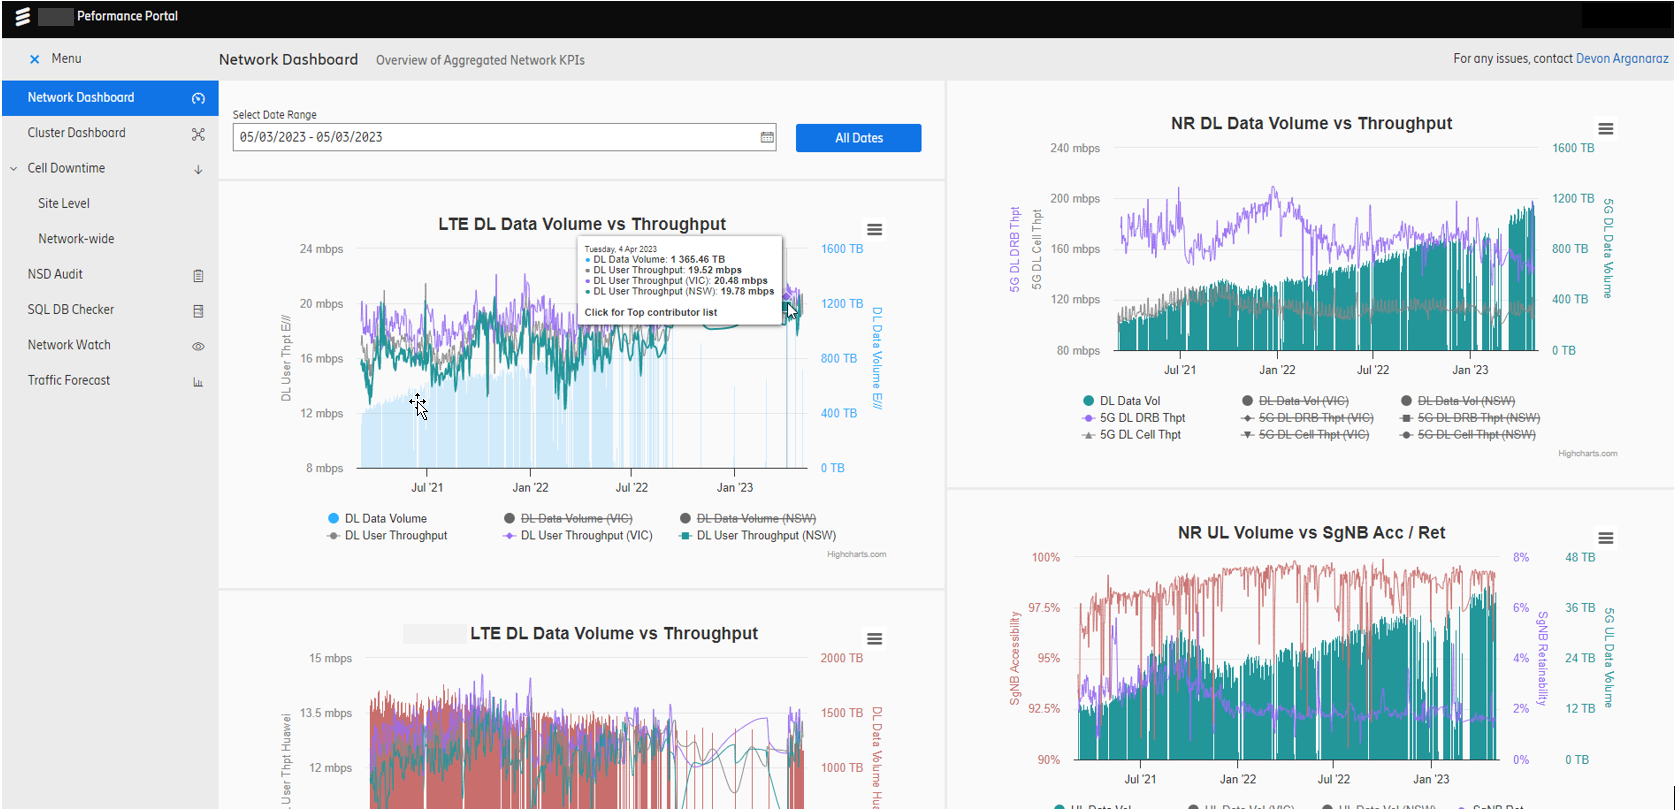Open chart menu for Ericsson LTE DL chart
The width and height of the screenshot is (1677, 812).
point(874,230)
